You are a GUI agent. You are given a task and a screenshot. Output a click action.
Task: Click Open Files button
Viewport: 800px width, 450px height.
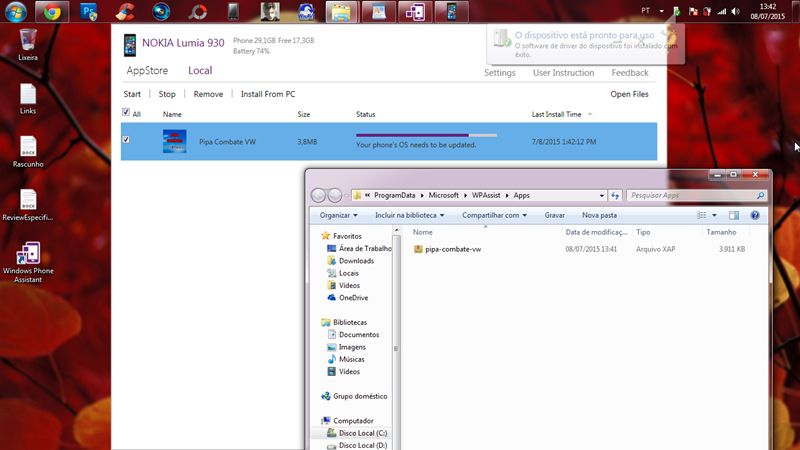[x=629, y=94]
